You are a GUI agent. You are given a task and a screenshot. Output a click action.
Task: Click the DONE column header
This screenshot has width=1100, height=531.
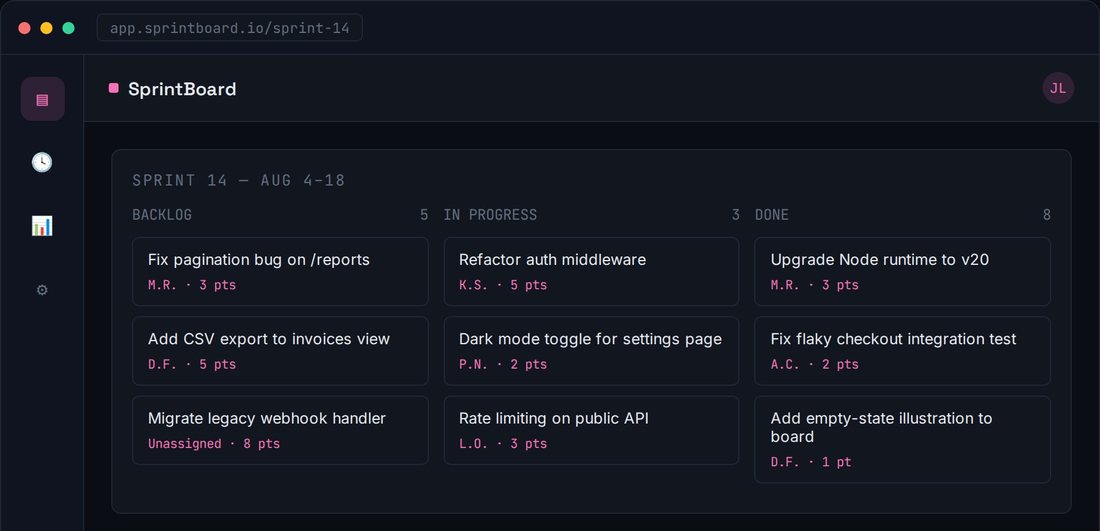tap(772, 215)
